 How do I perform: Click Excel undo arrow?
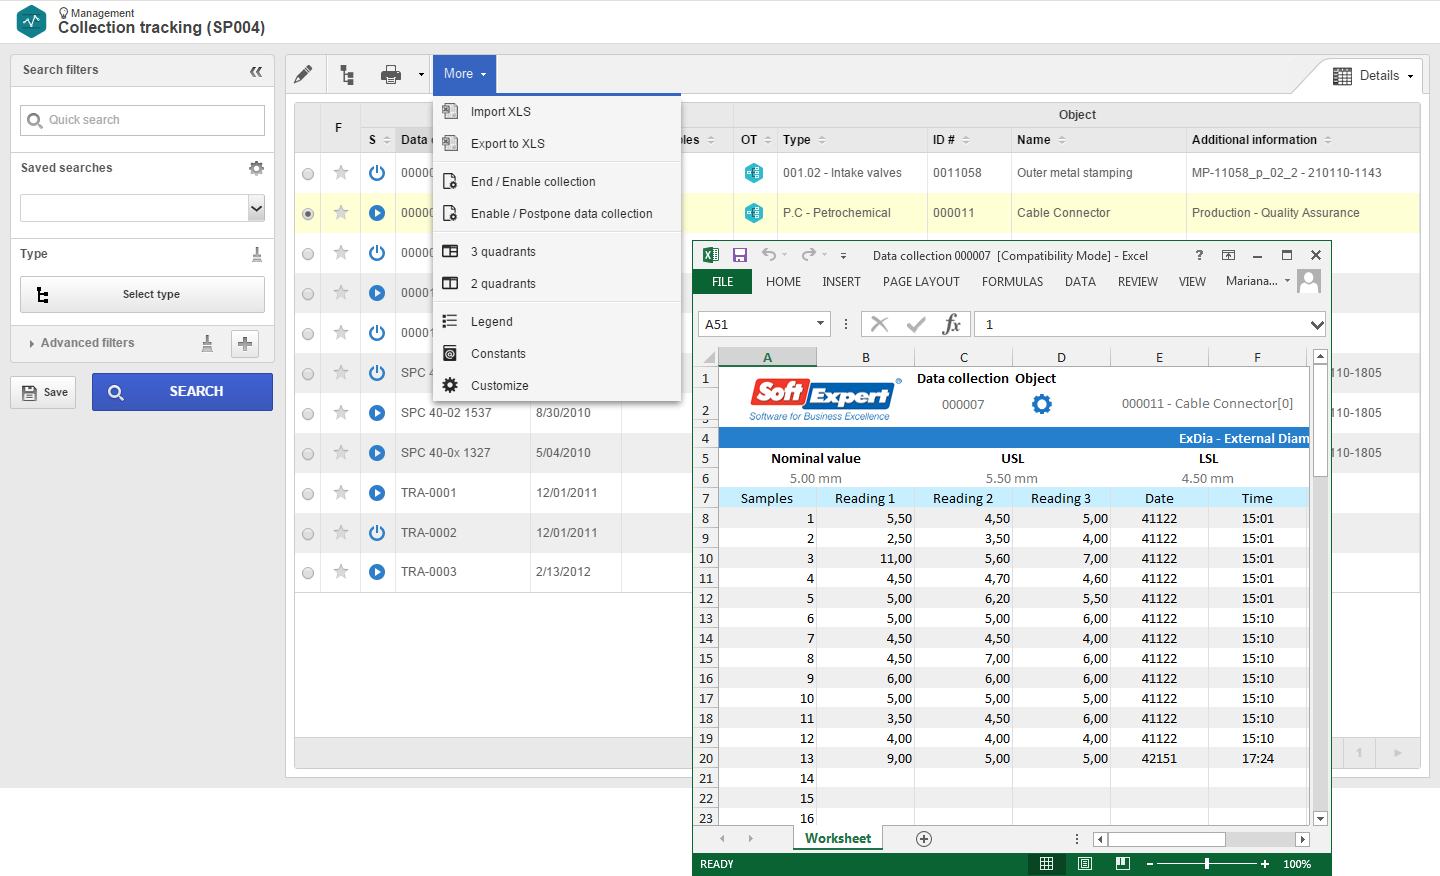pyautogui.click(x=769, y=255)
